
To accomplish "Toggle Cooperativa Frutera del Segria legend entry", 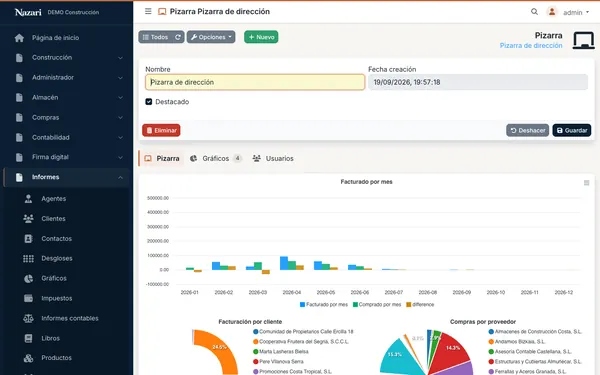I will point(301,341).
